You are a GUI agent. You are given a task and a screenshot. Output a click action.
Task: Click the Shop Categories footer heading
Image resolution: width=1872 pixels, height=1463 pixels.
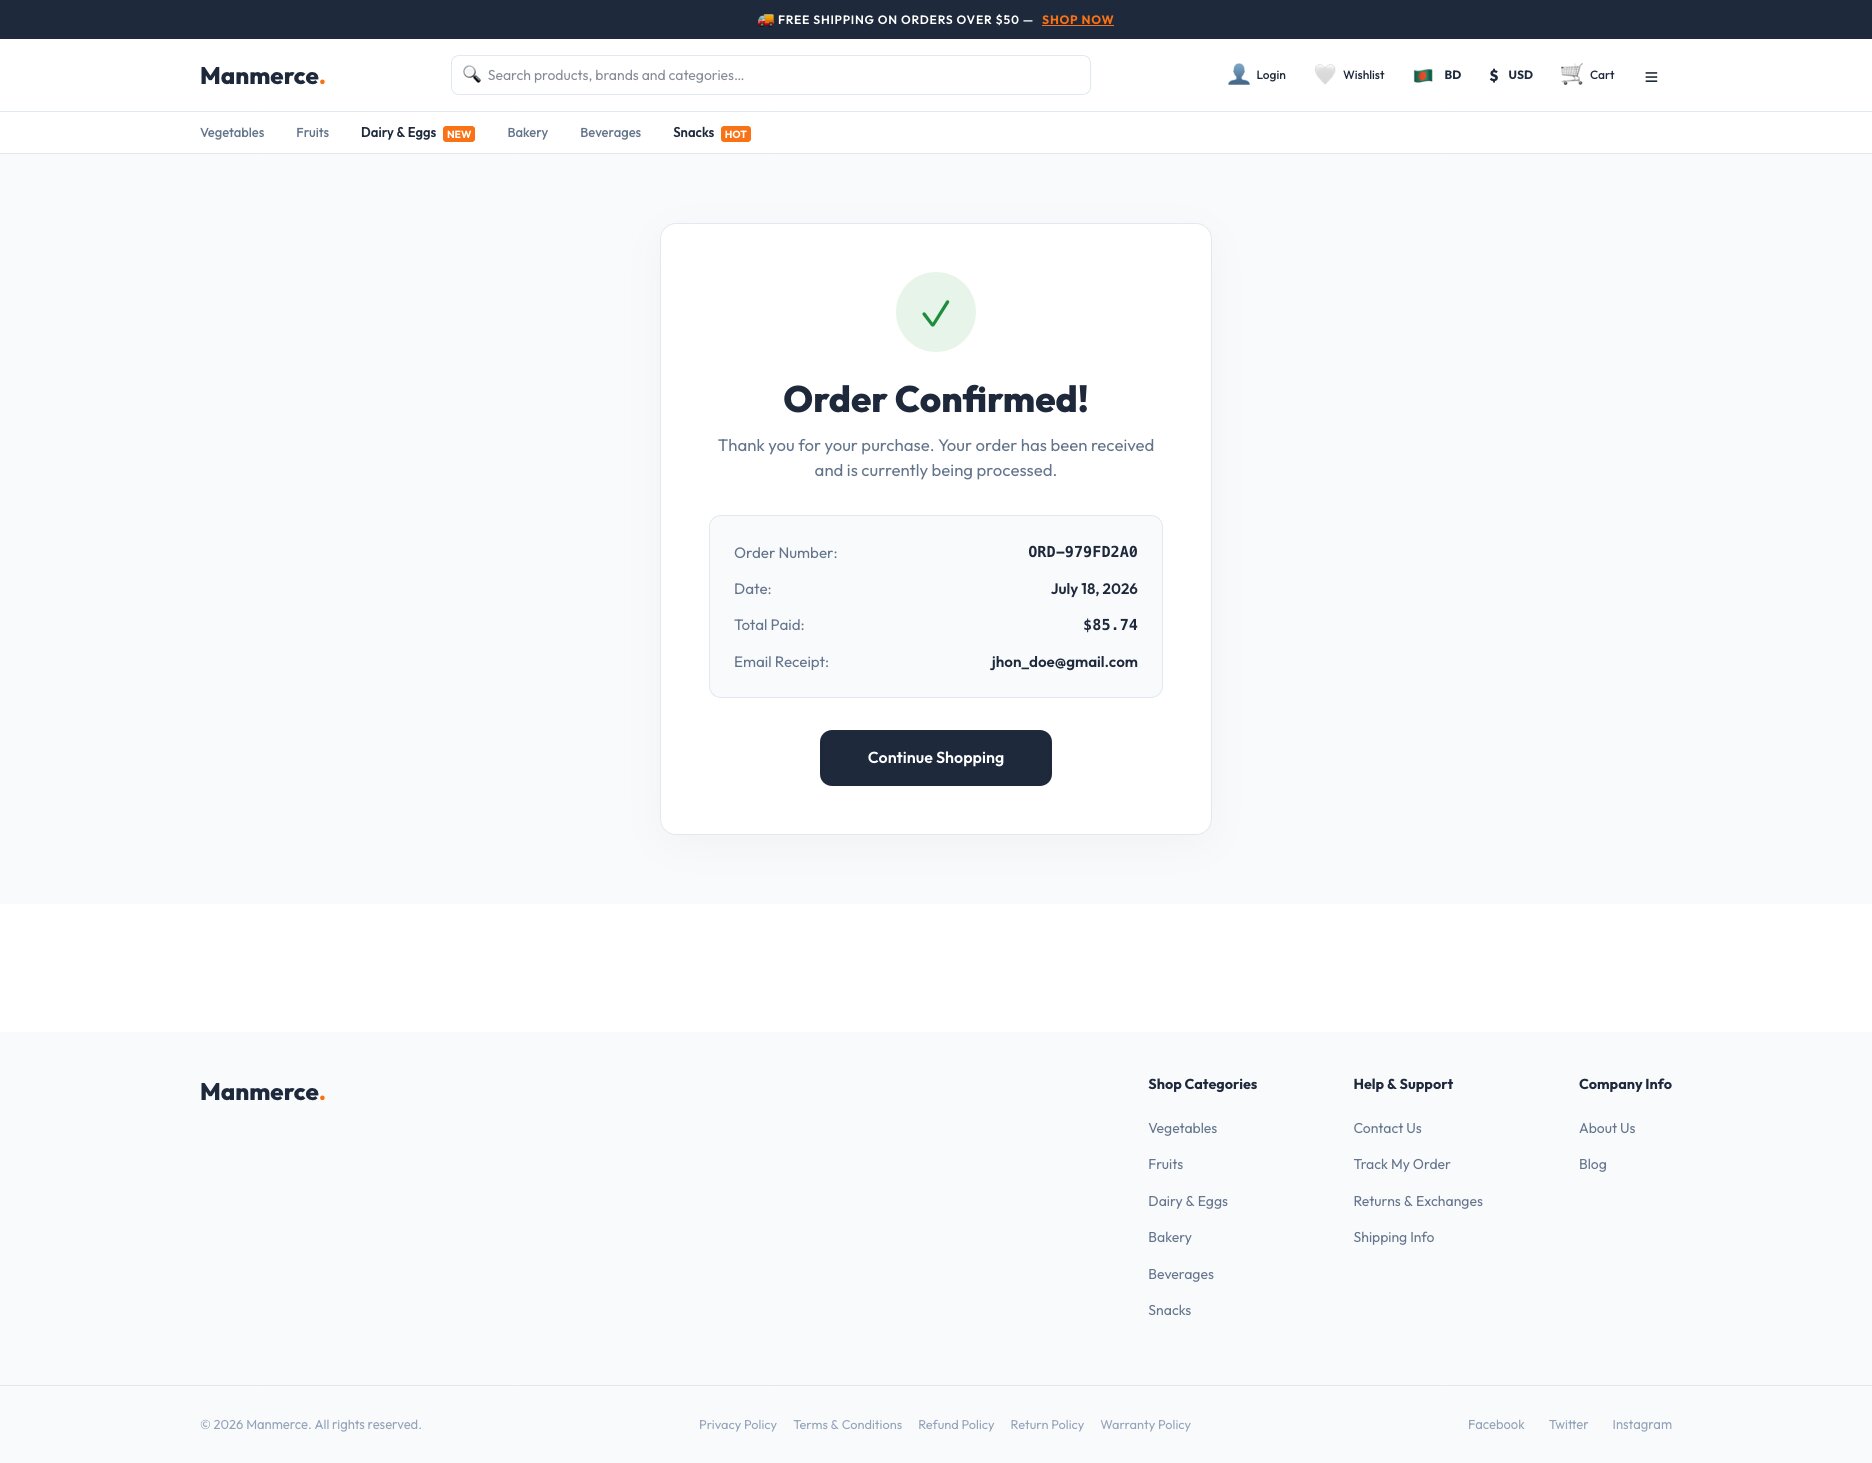pos(1202,1084)
